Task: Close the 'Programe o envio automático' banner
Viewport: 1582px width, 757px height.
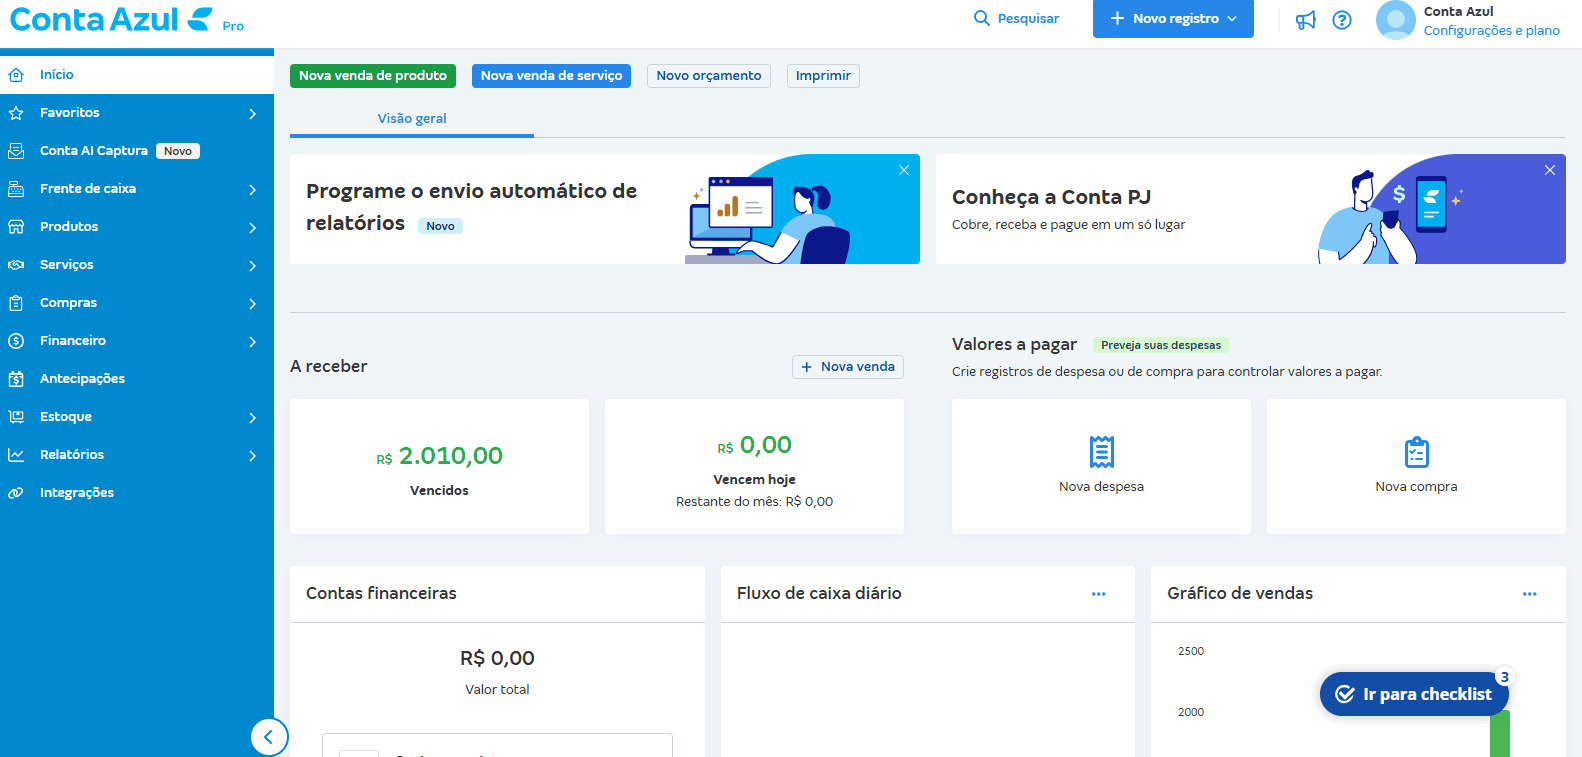Action: coord(904,170)
